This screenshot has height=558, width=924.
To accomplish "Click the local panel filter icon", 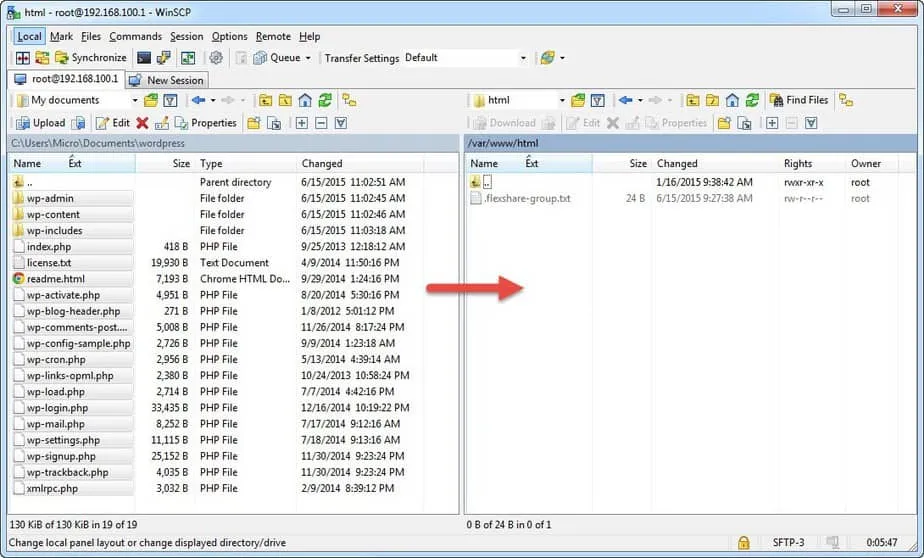I will pyautogui.click(x=171, y=100).
